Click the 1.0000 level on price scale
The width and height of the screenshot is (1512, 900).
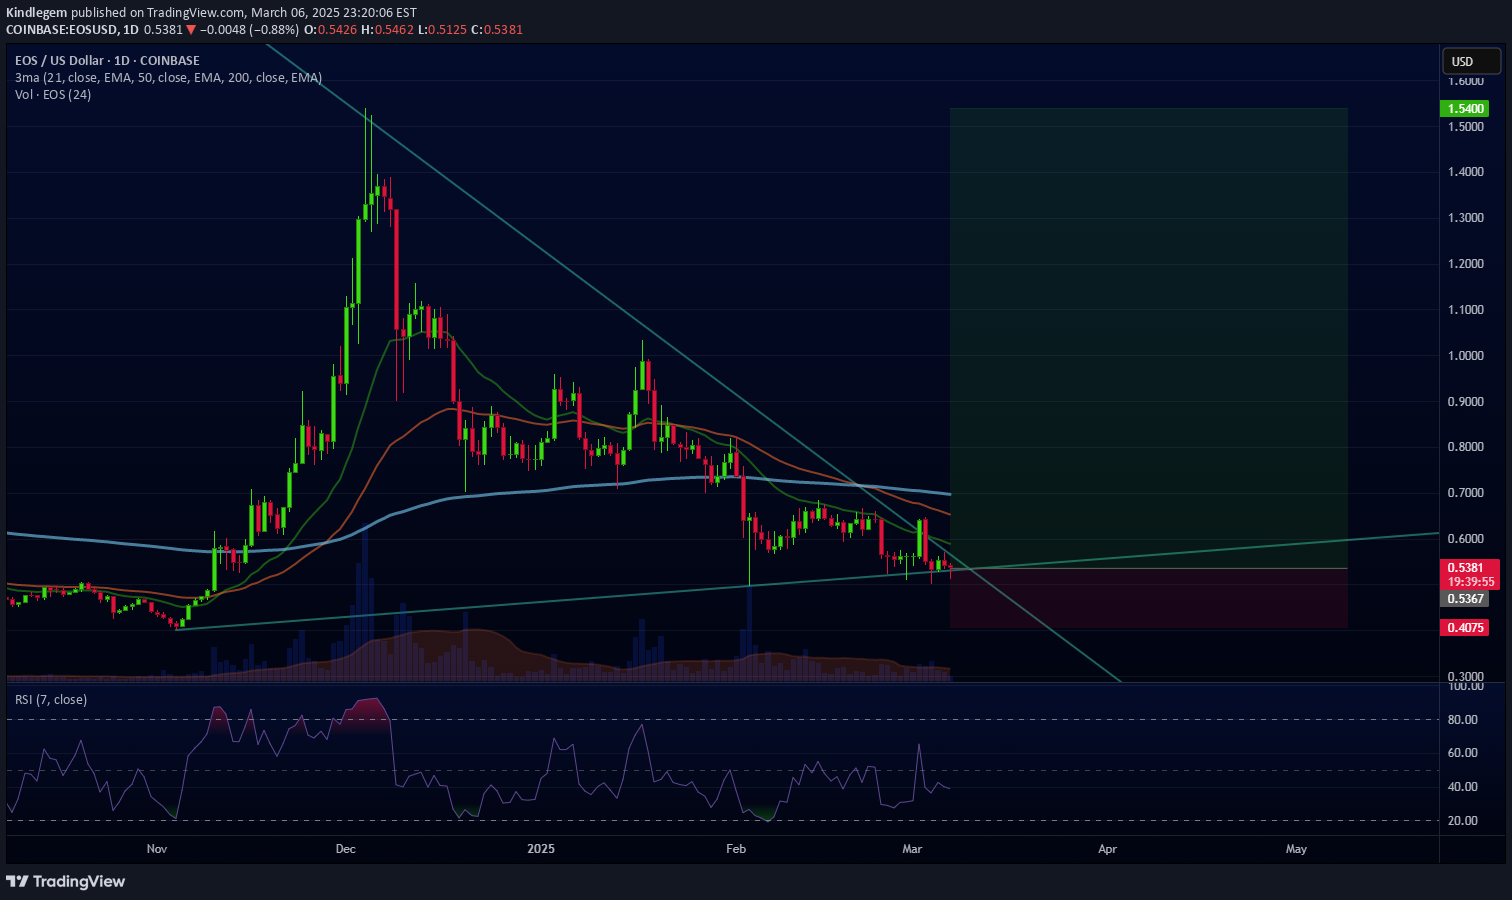coord(1466,356)
